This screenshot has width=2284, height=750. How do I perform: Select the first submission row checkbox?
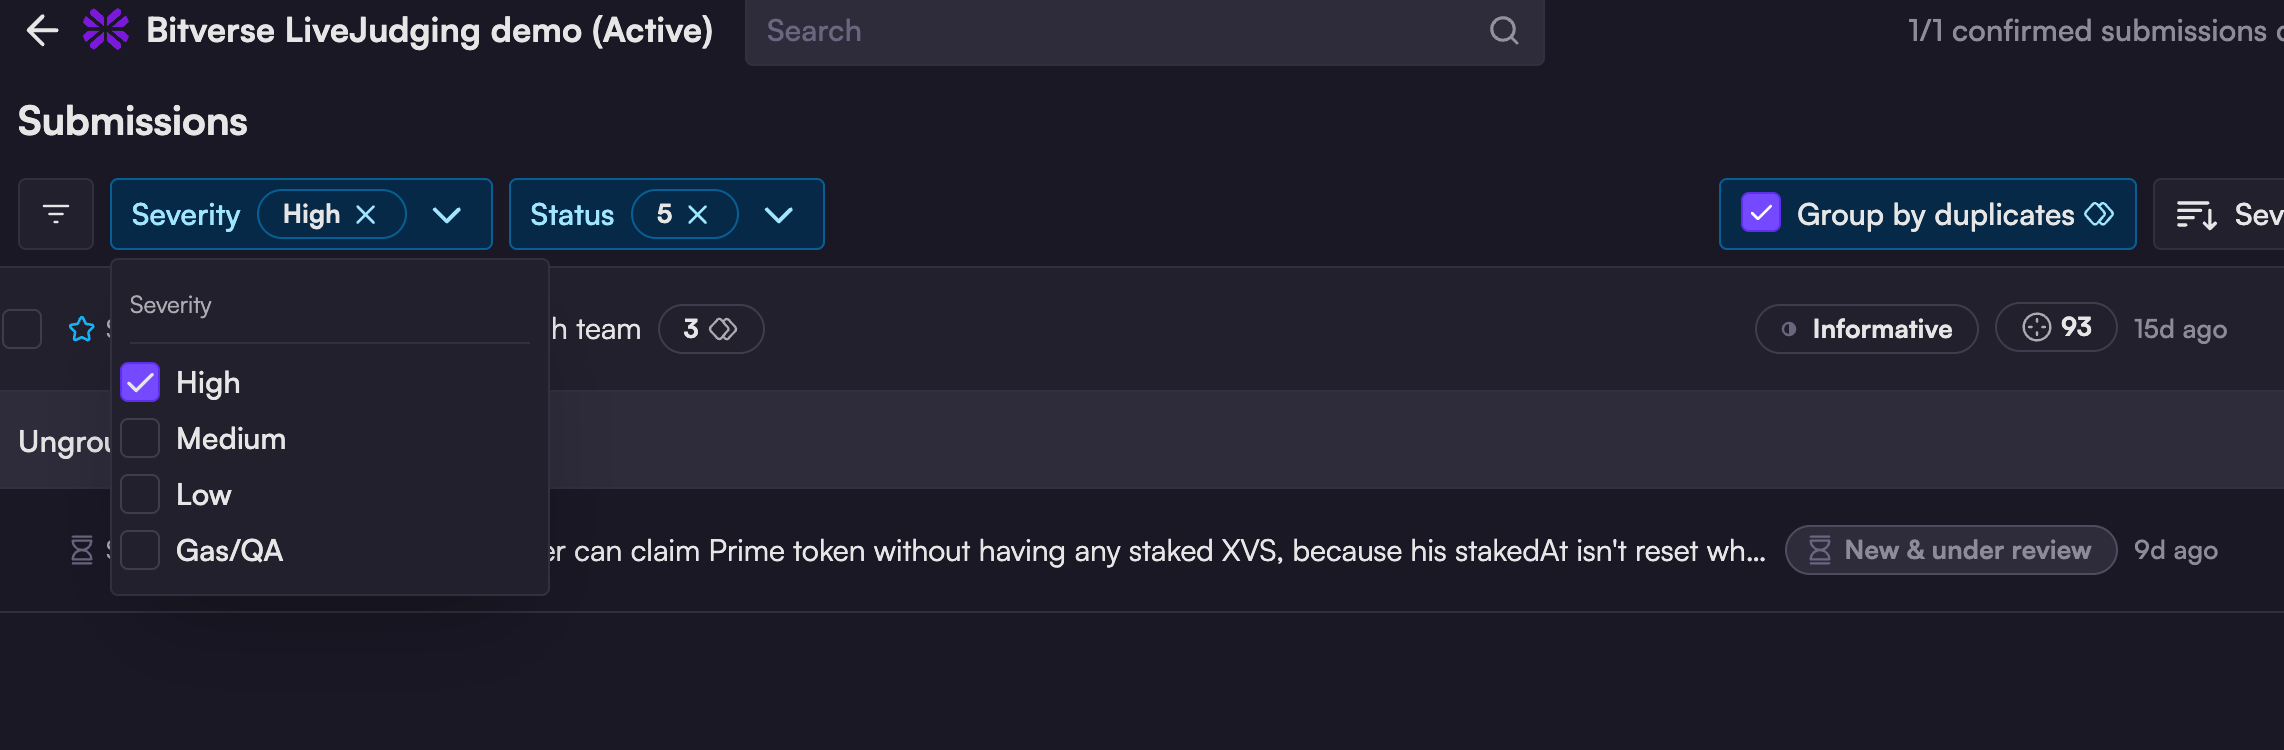point(22,329)
